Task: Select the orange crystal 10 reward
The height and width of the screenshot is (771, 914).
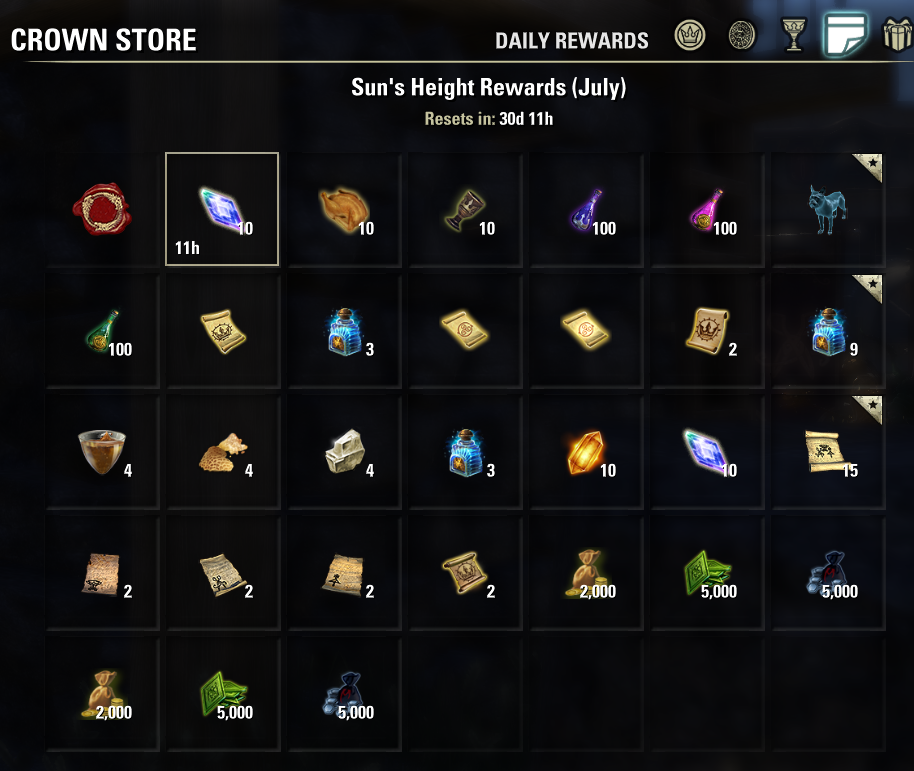Action: (586, 452)
